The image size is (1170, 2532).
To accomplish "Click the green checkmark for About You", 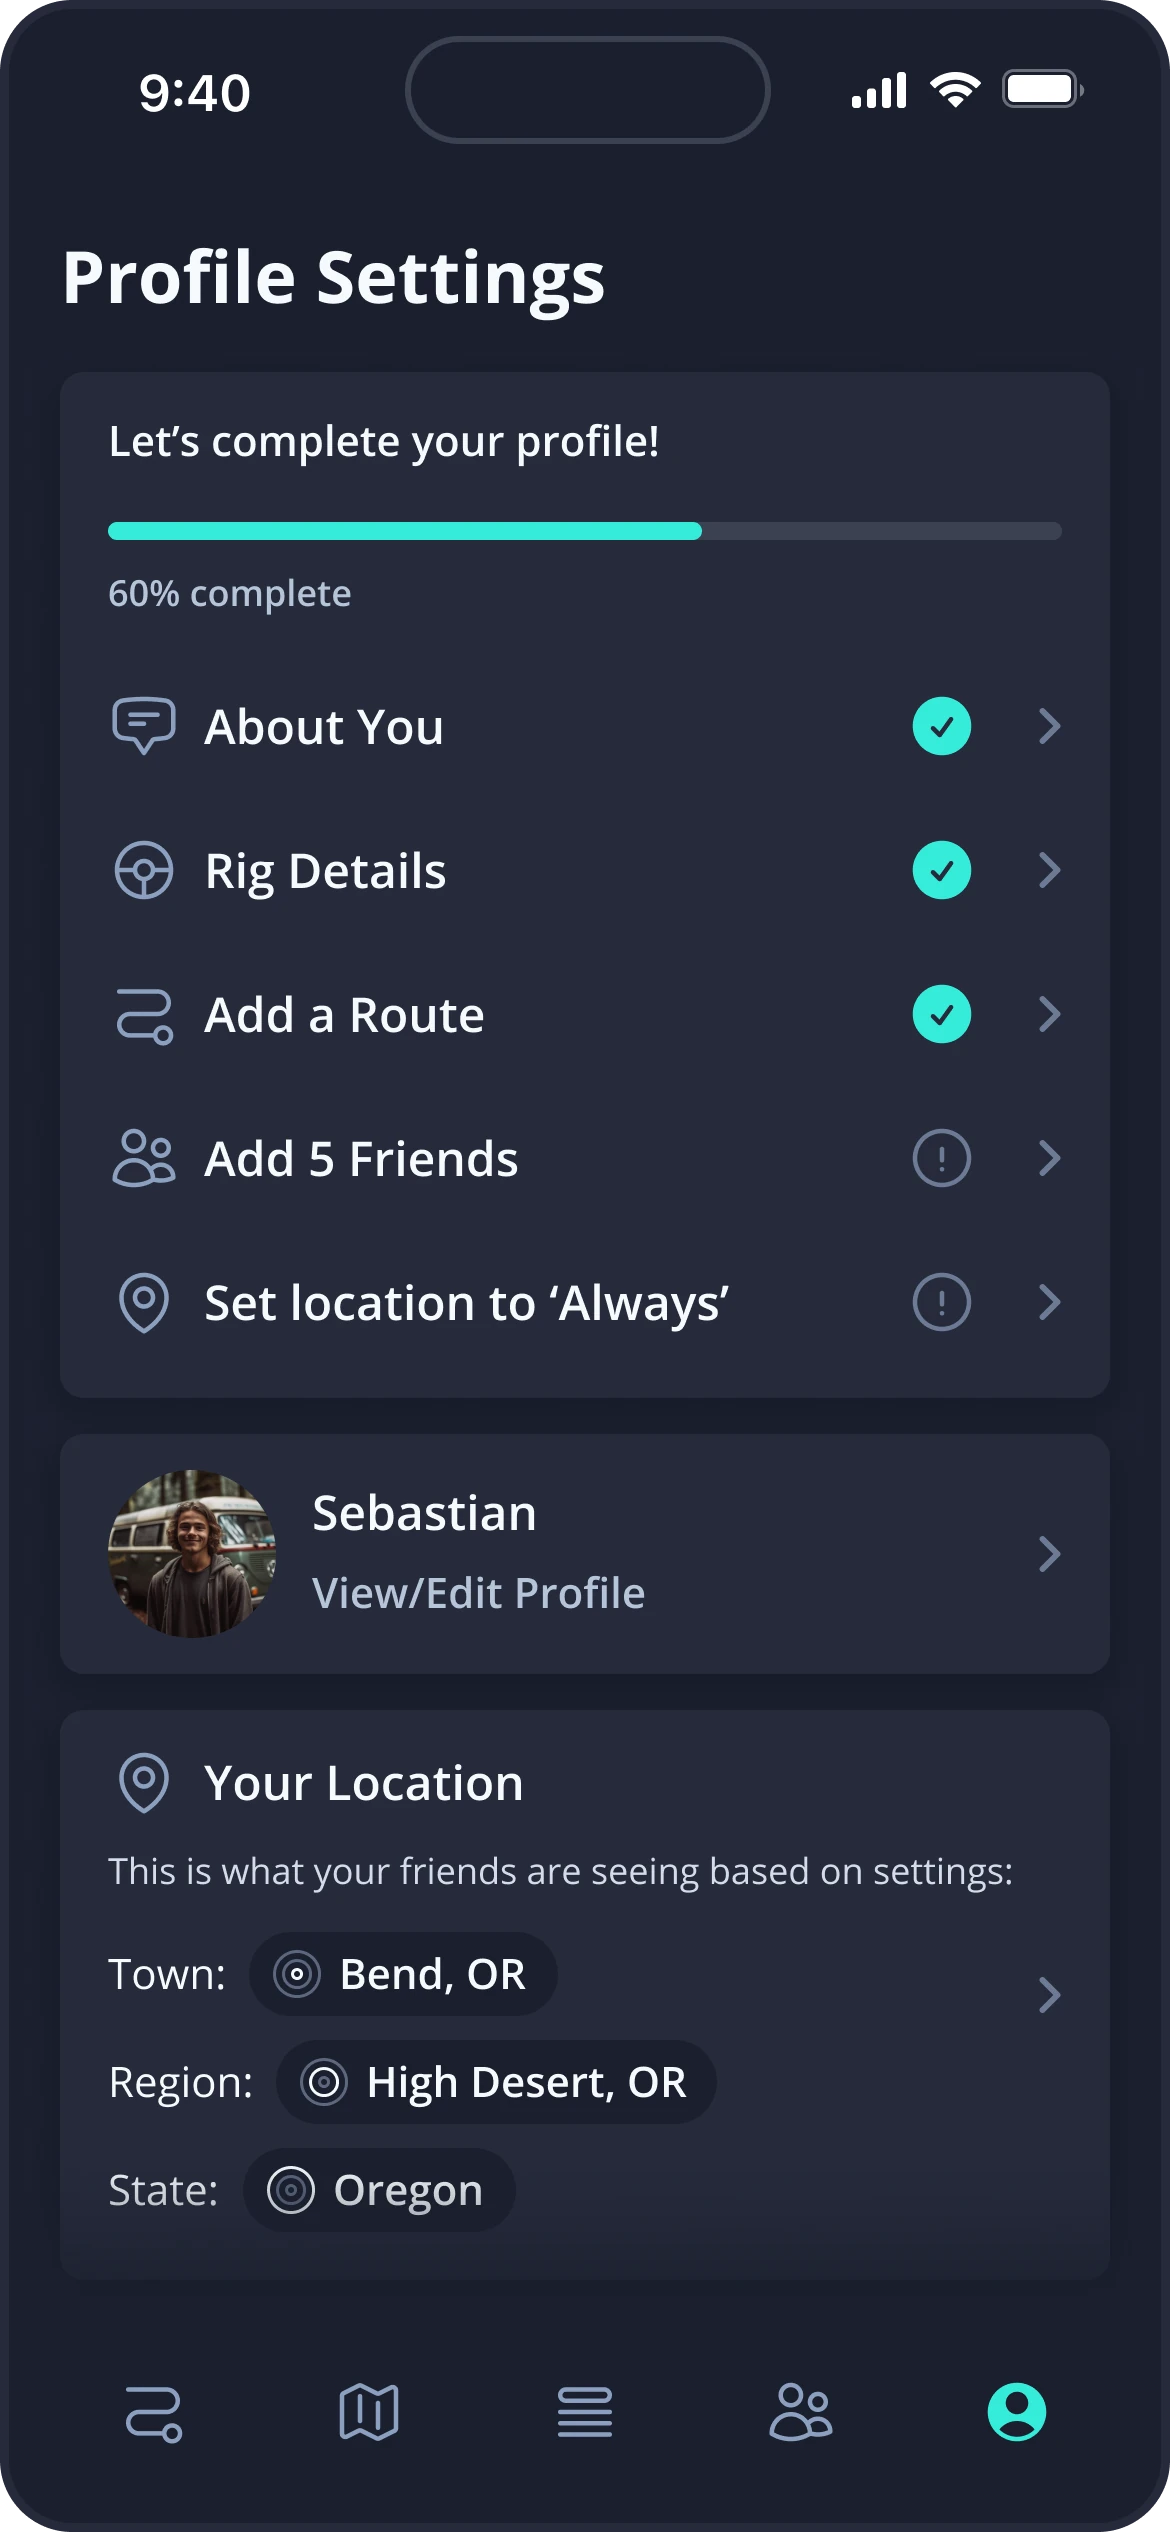I will click(942, 726).
